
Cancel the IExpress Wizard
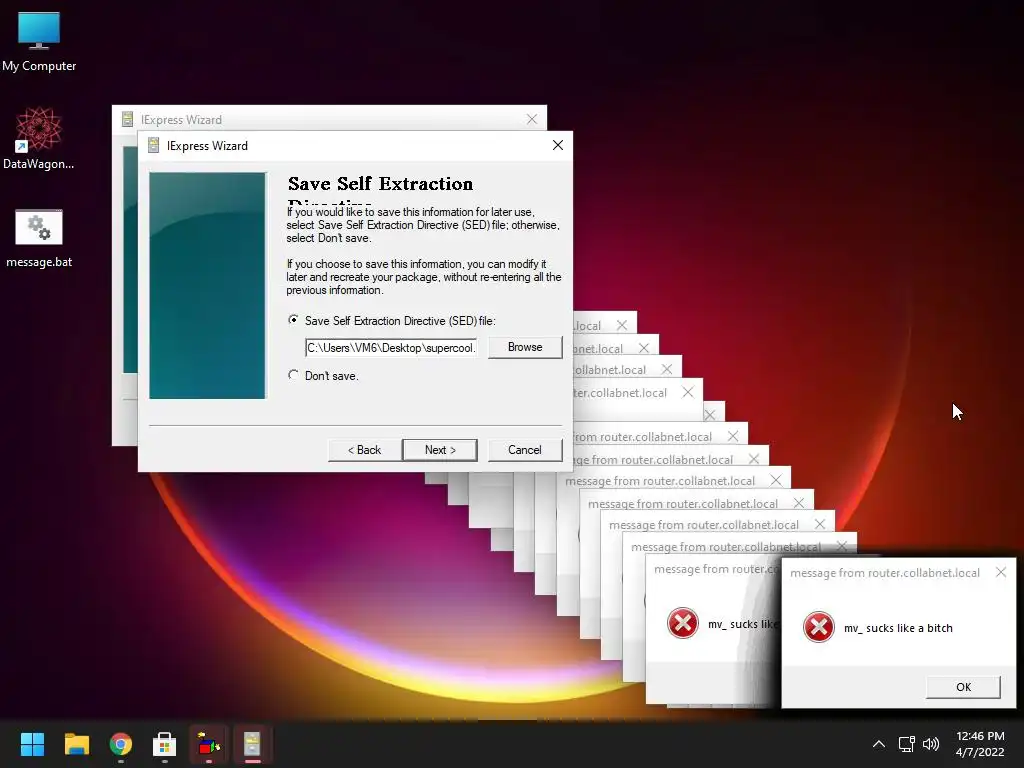524,450
